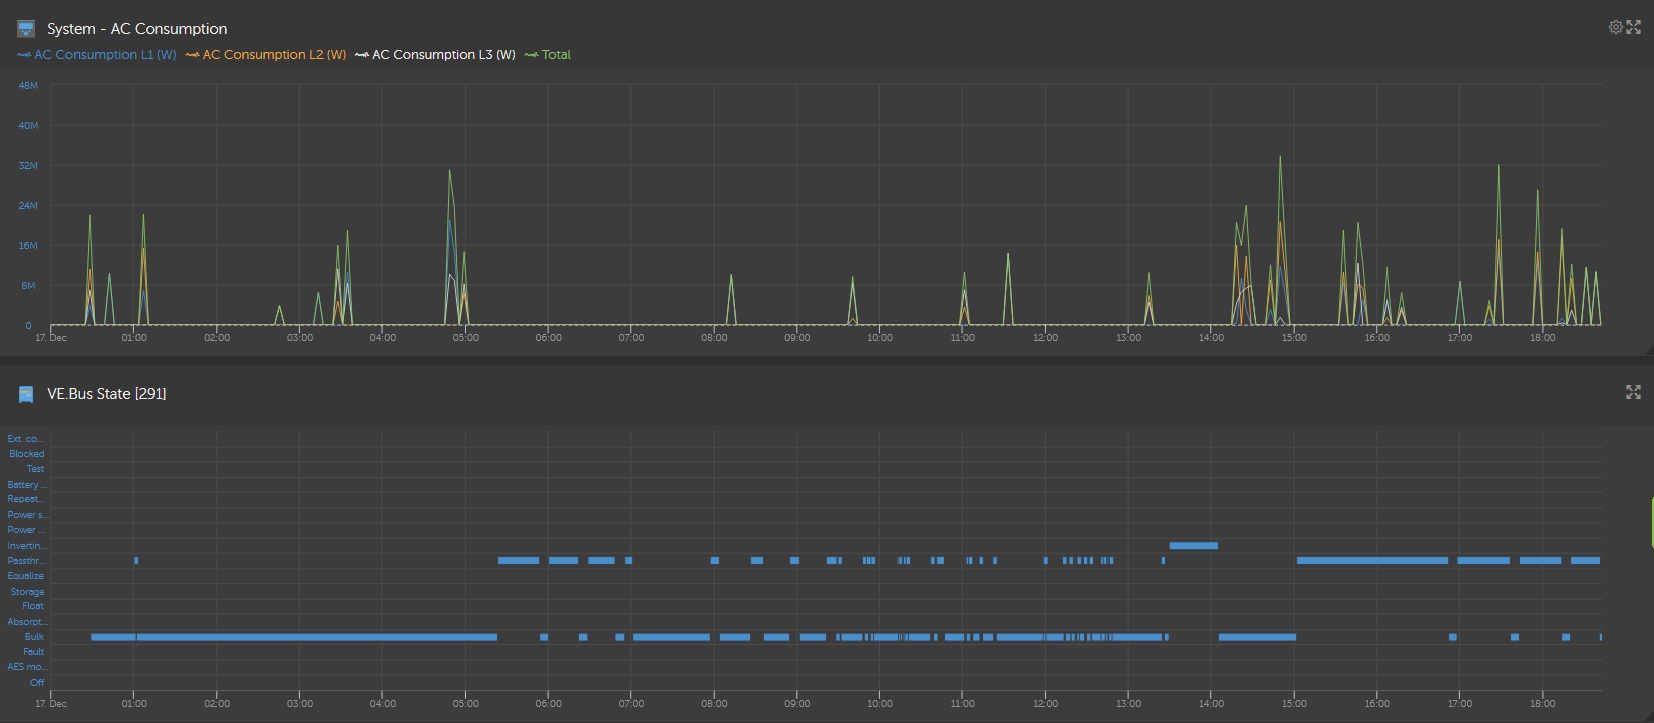The width and height of the screenshot is (1654, 723).
Task: Click the 17:00 label in VE.Bus State chart
Action: click(1460, 704)
